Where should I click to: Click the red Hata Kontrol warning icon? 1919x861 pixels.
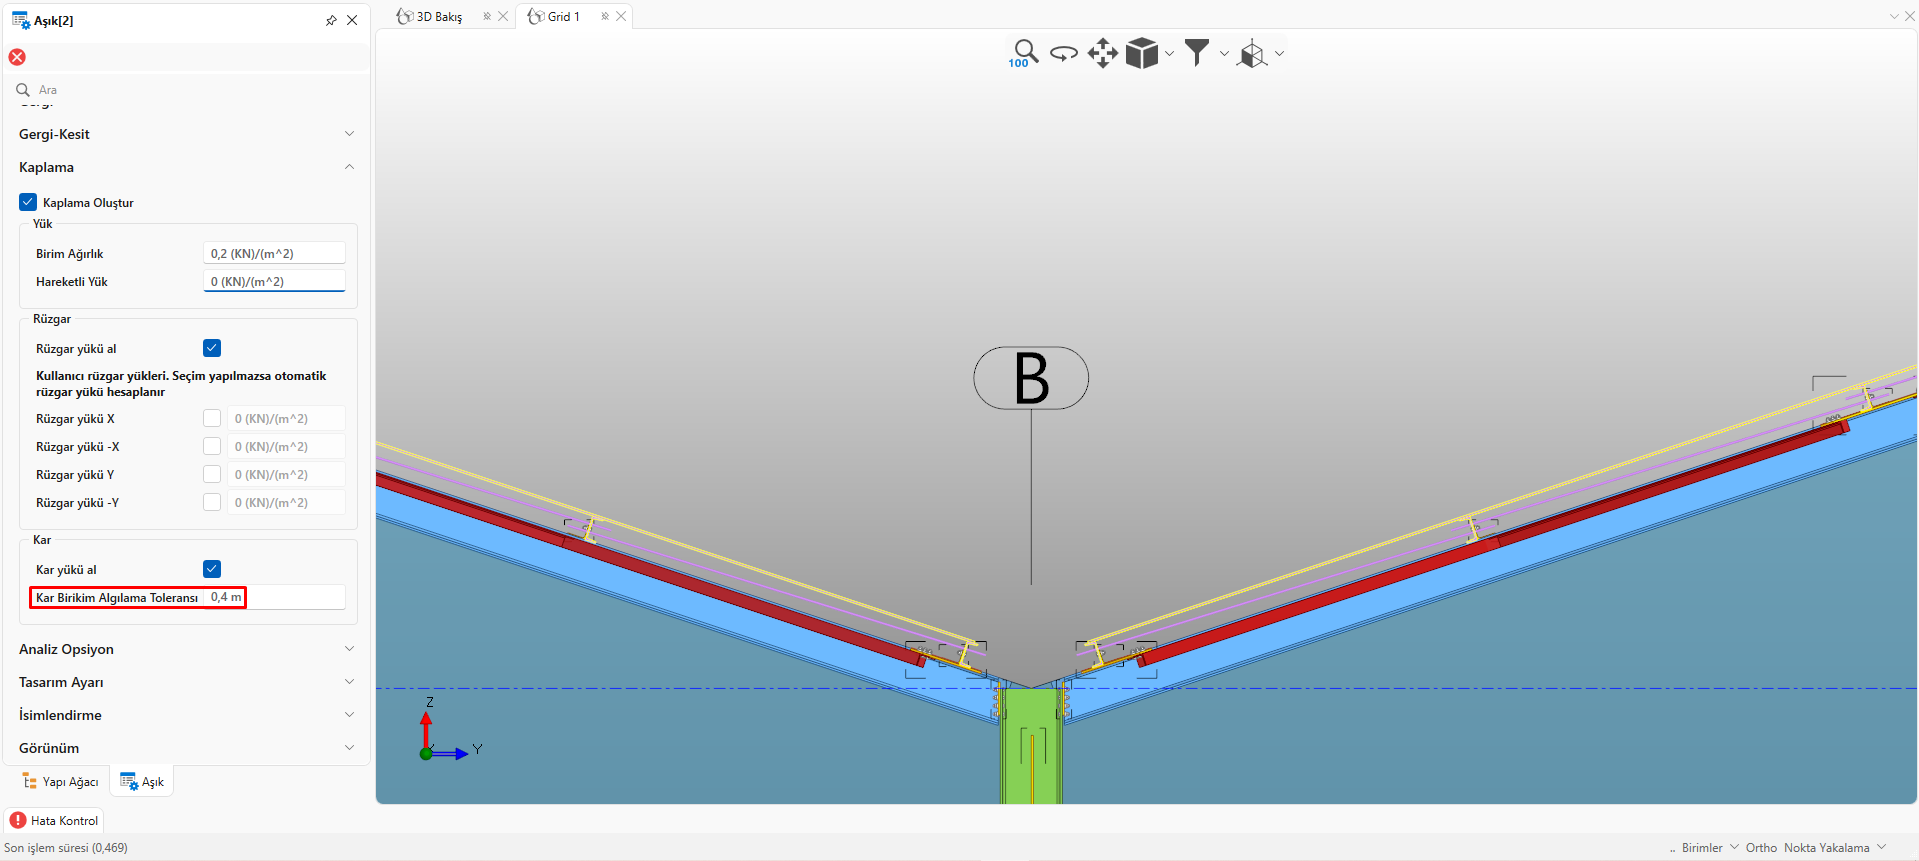[x=18, y=821]
